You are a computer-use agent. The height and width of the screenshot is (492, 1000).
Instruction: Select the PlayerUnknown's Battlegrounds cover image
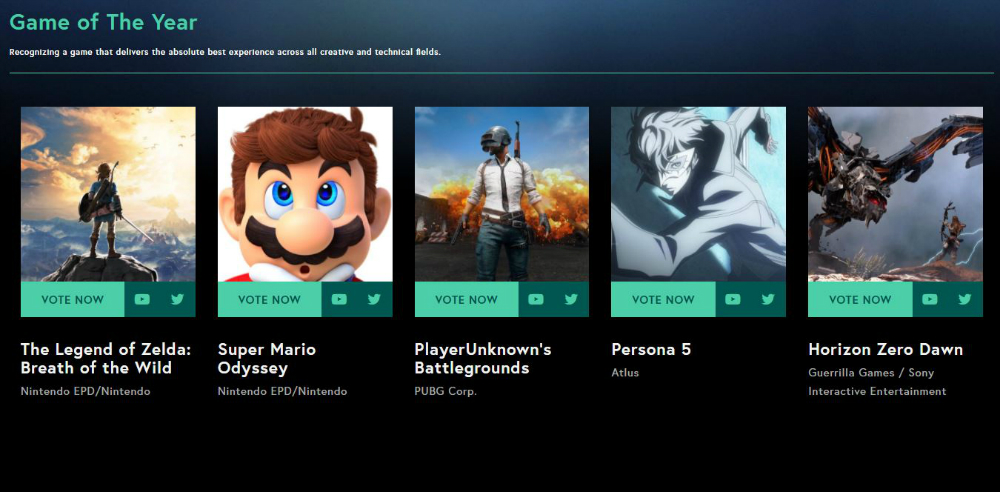pos(502,194)
